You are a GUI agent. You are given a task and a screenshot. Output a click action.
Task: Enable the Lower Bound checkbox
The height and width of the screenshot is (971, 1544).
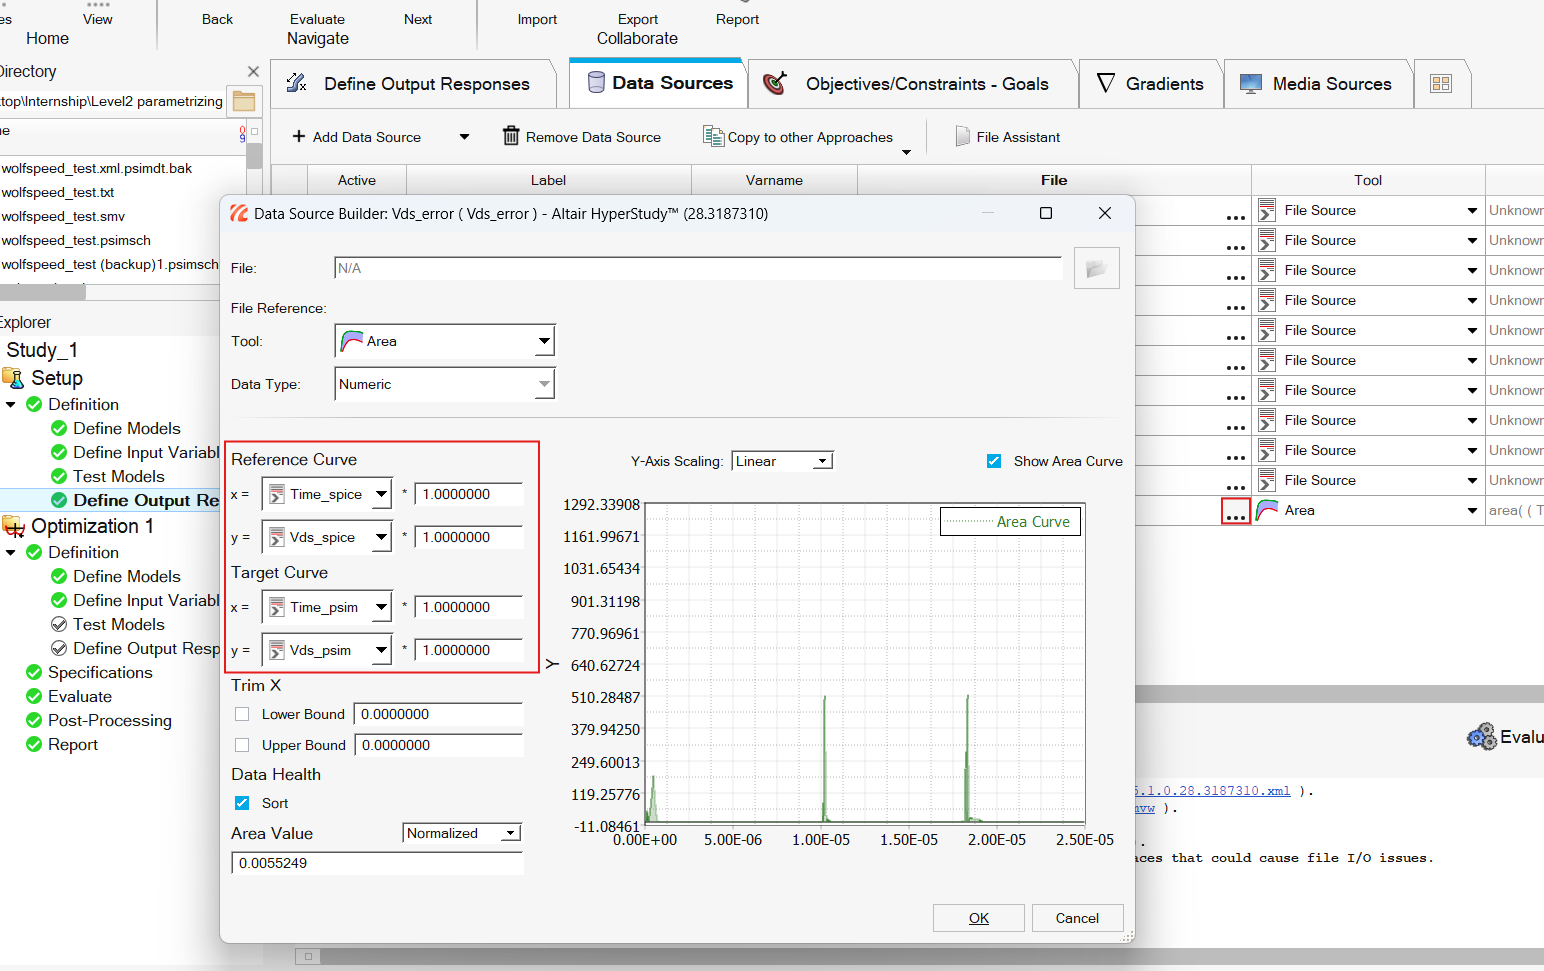pyautogui.click(x=242, y=714)
